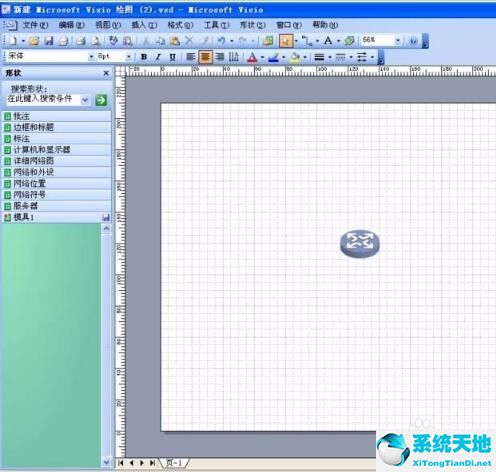This screenshot has width=496, height=472.
Task: Open the Shapes stencil icon in toolbar
Action: pyautogui.click(x=268, y=41)
